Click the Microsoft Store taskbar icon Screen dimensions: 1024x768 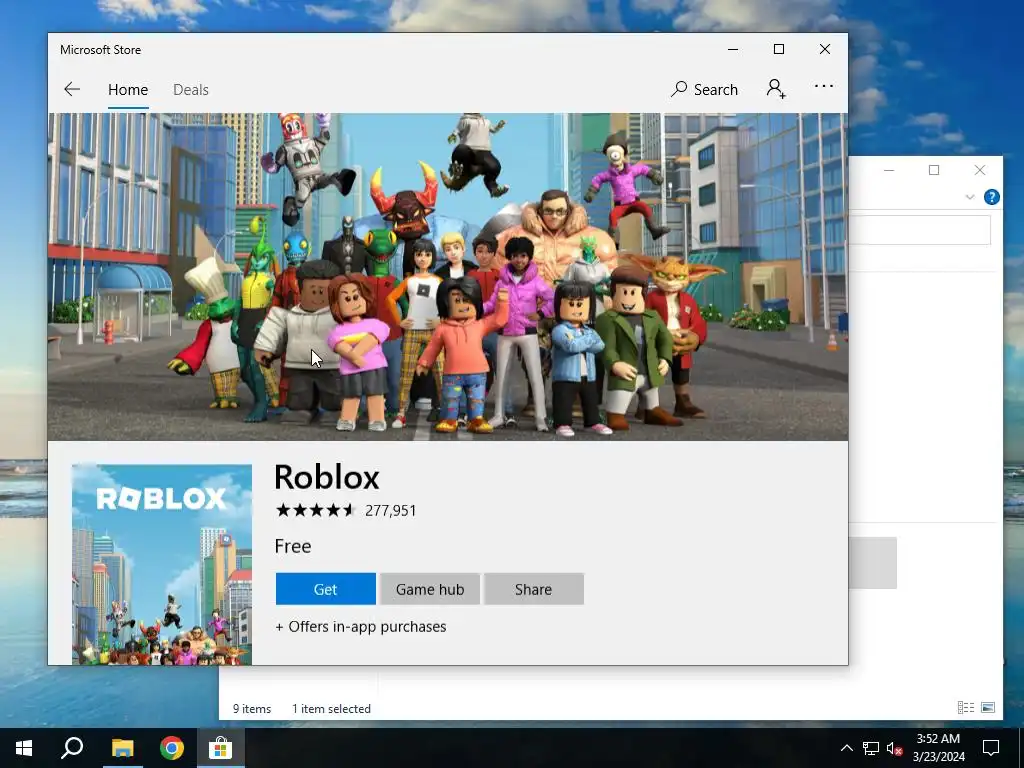point(221,748)
